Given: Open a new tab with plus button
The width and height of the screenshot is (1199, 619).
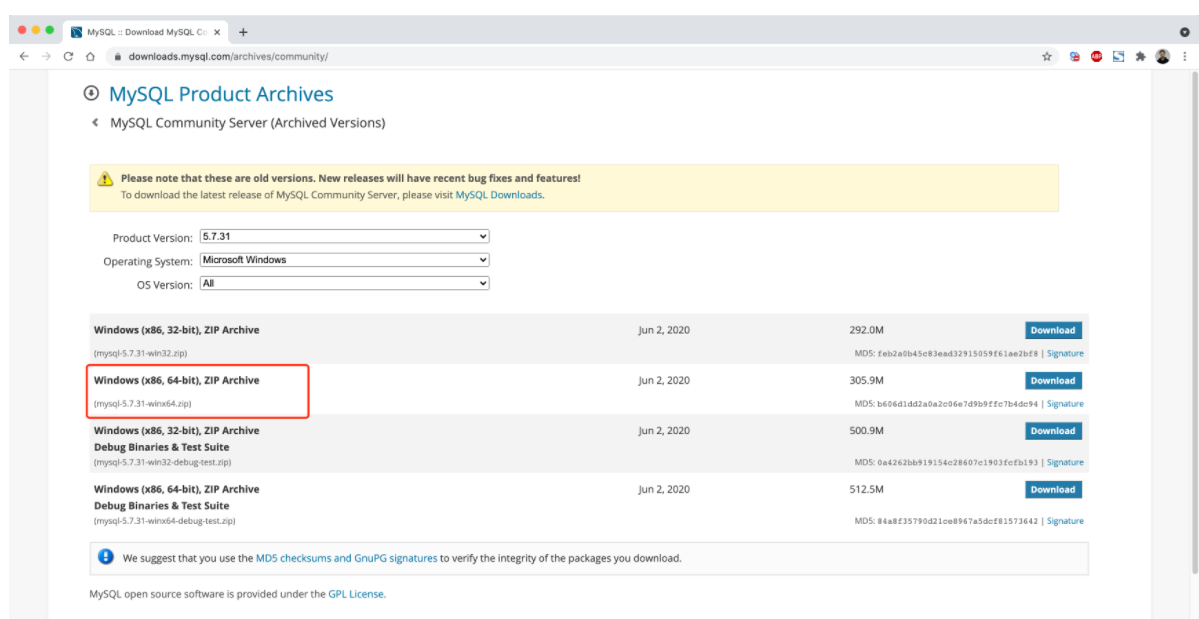Looking at the screenshot, I should 243,31.
